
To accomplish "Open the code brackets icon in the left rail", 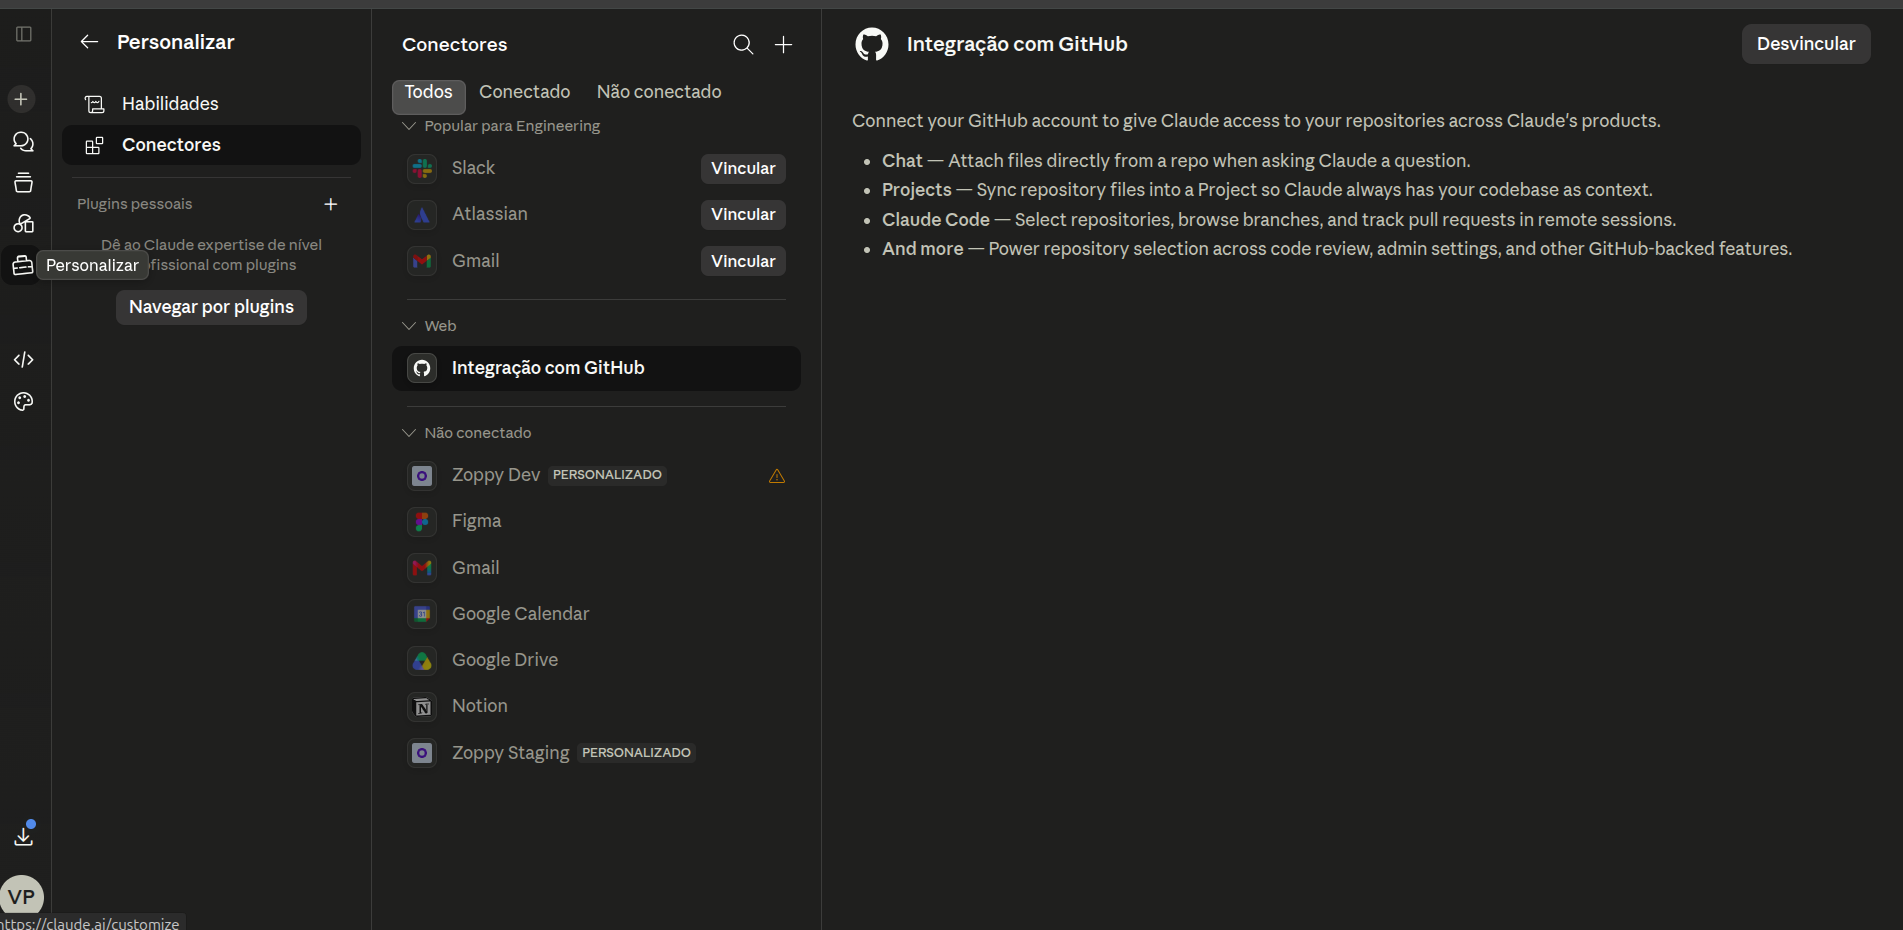I will pos(24,359).
